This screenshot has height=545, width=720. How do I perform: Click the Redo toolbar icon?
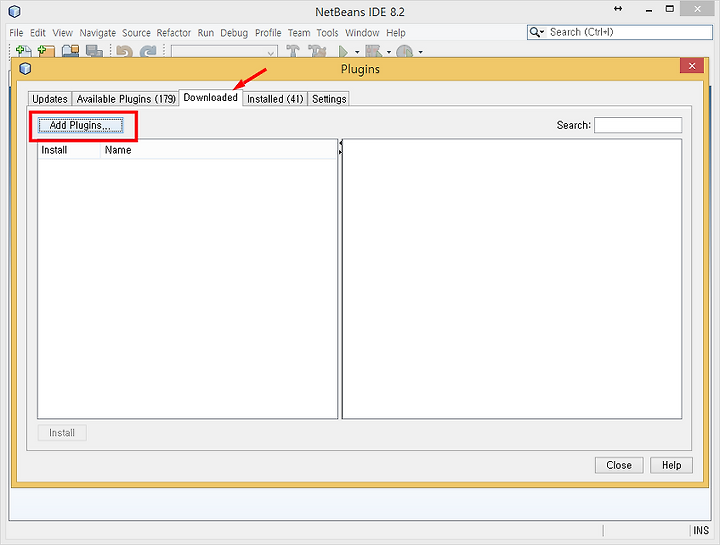point(148,51)
